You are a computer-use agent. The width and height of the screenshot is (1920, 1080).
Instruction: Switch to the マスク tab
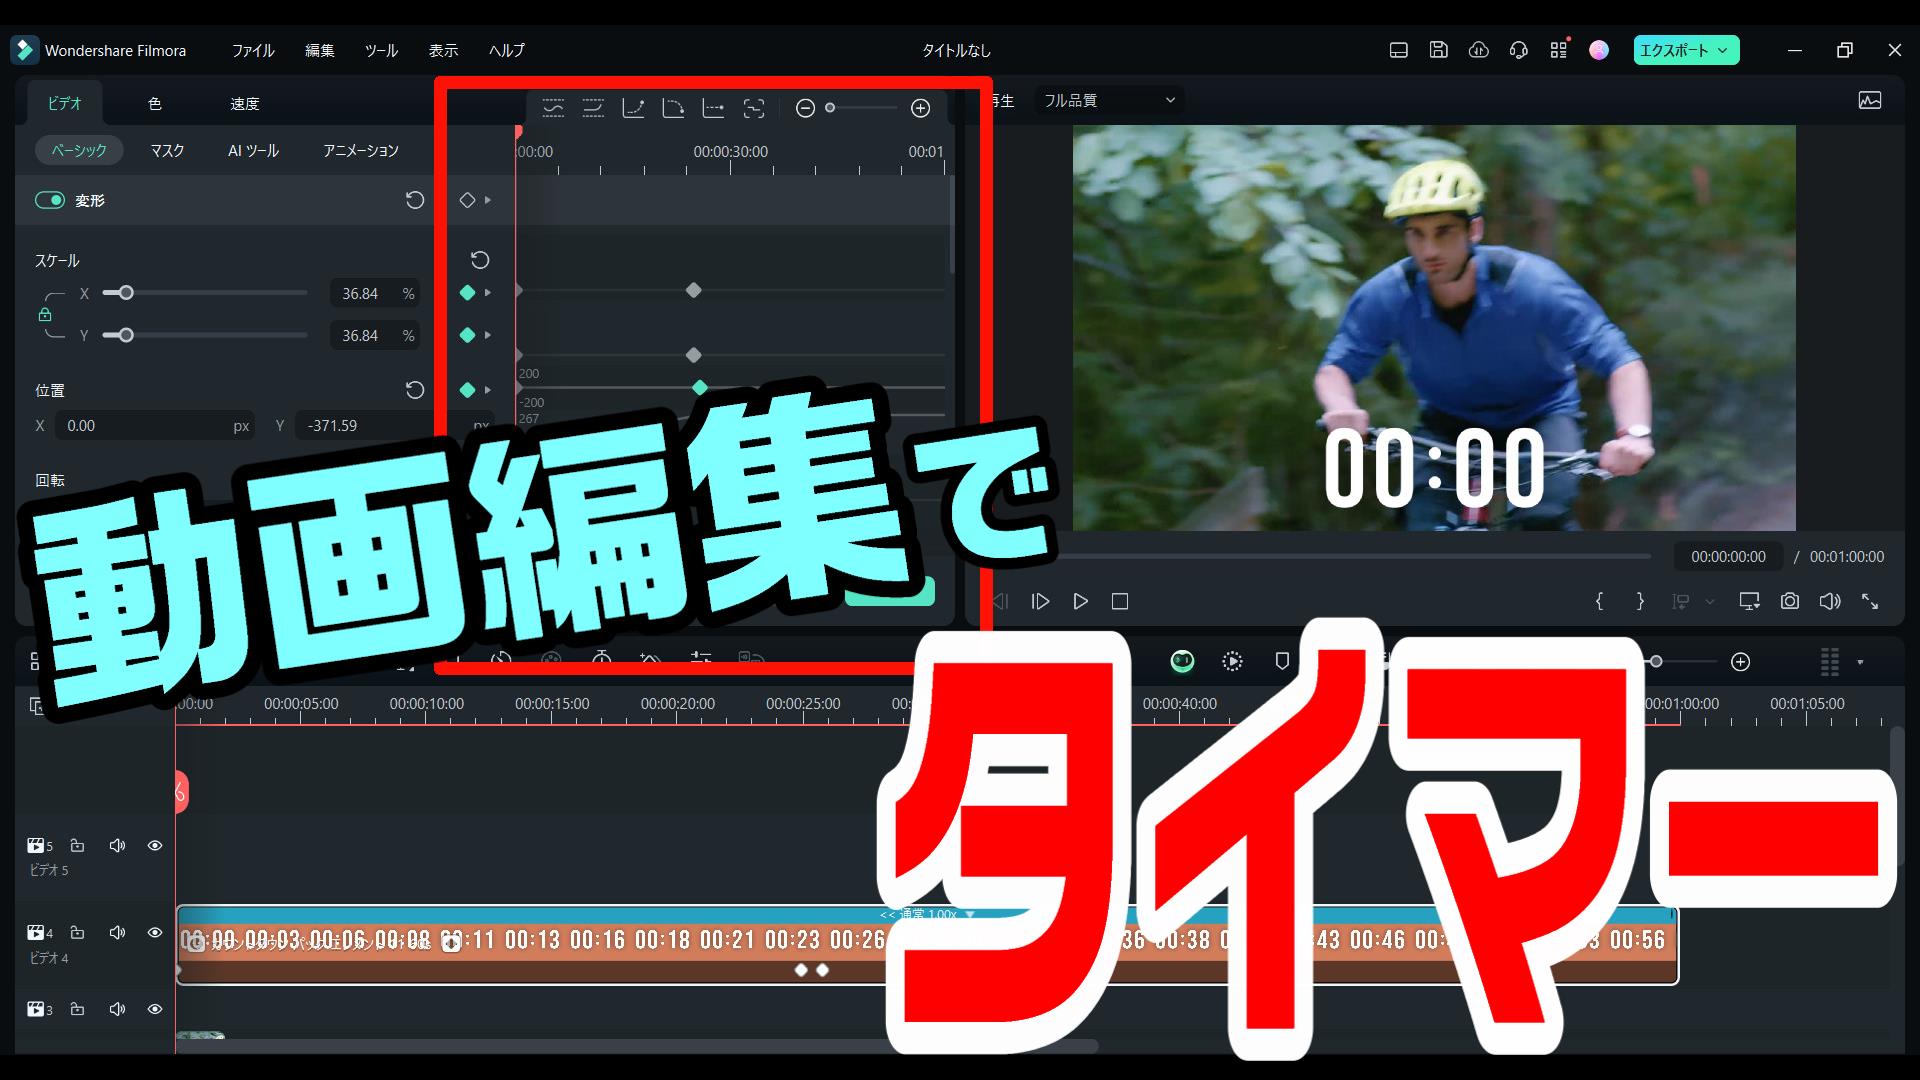point(166,150)
